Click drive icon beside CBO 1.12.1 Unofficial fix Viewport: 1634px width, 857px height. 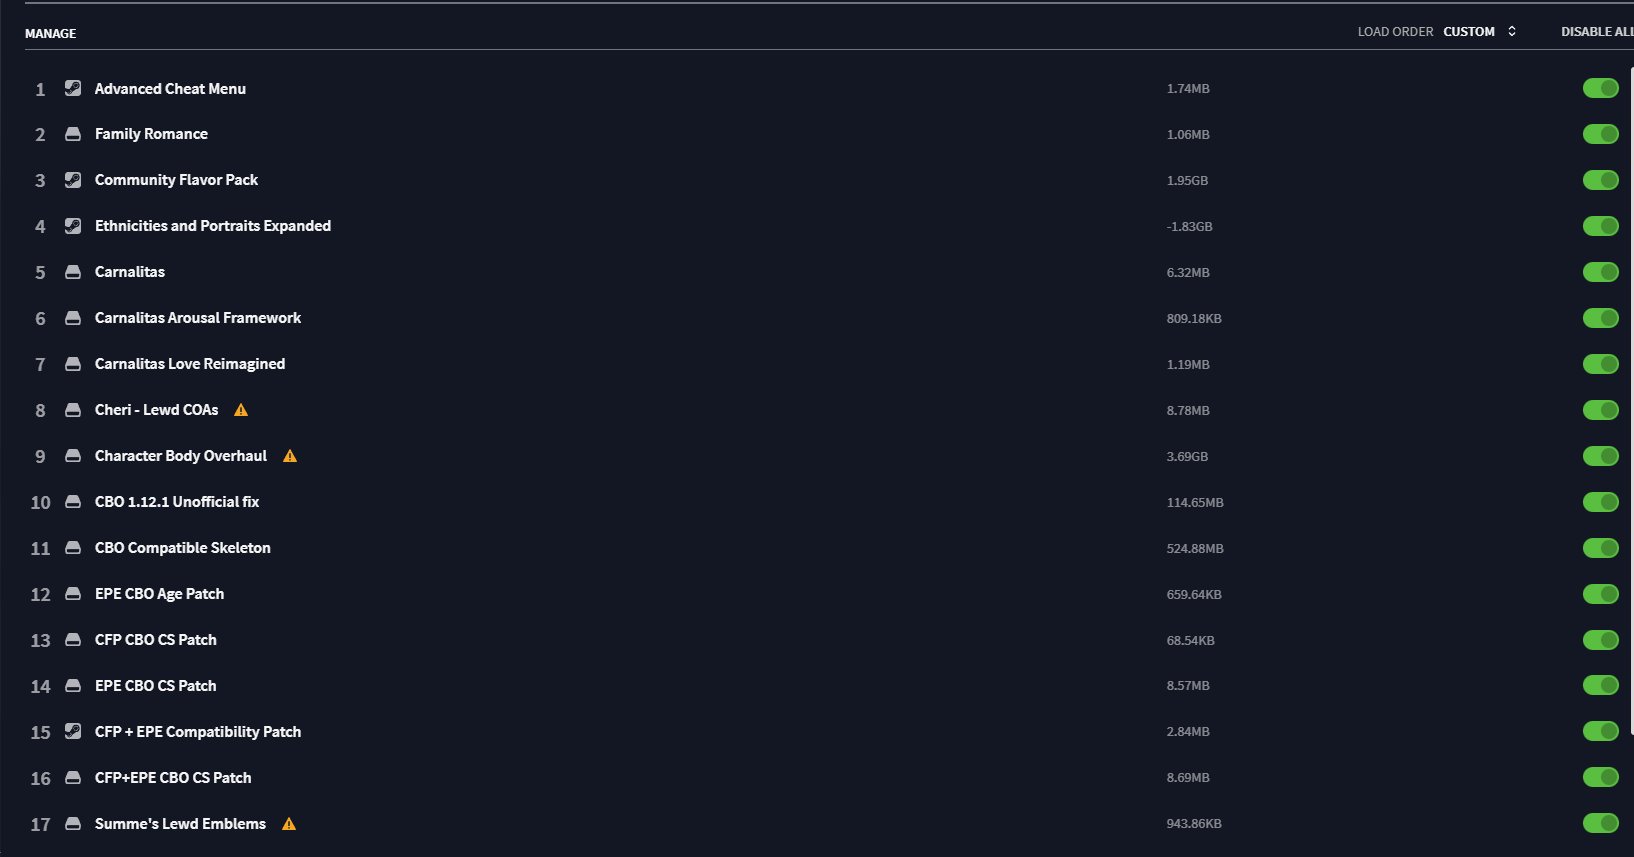73,502
